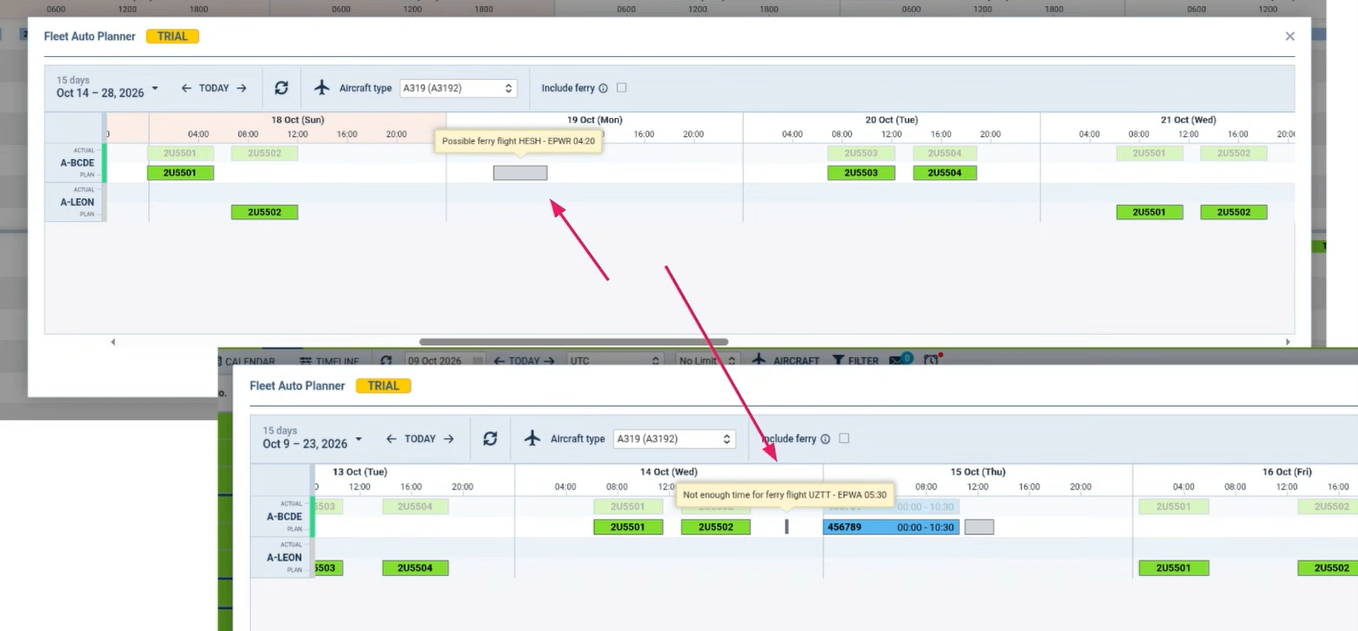
Task: Refresh the upper Fleet Auto Planner (Oct 14 – 28)
Action: [x=281, y=88]
